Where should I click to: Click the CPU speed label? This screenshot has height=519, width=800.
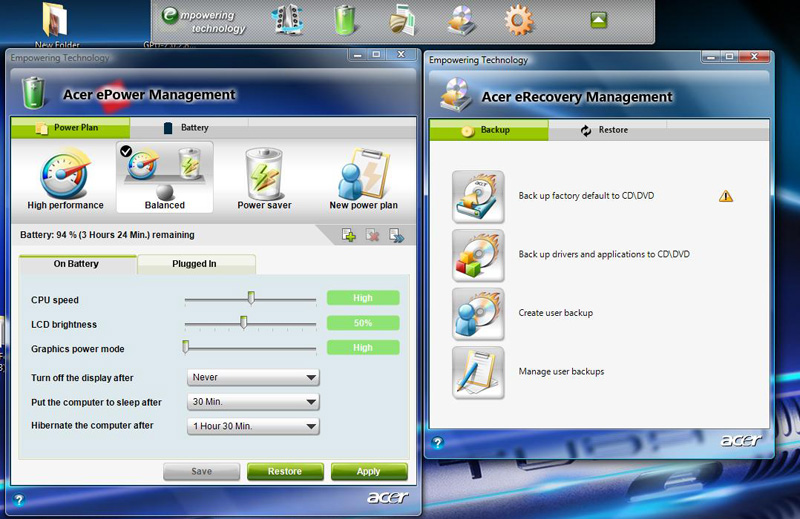pyautogui.click(x=55, y=300)
